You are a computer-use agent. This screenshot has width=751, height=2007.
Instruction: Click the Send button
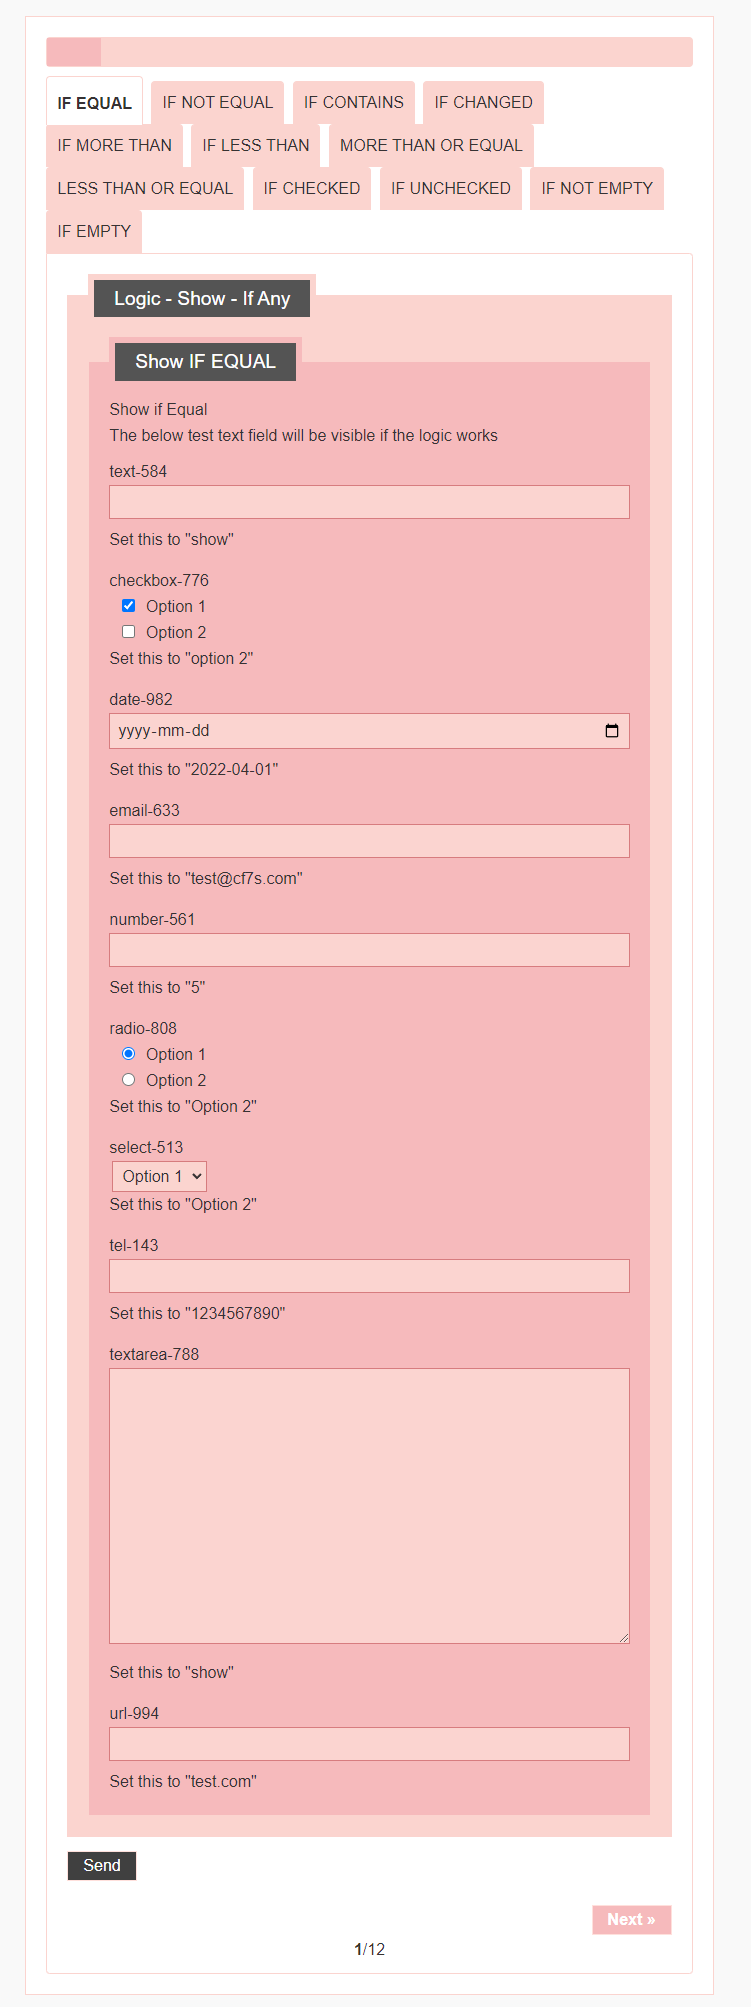(x=102, y=1866)
